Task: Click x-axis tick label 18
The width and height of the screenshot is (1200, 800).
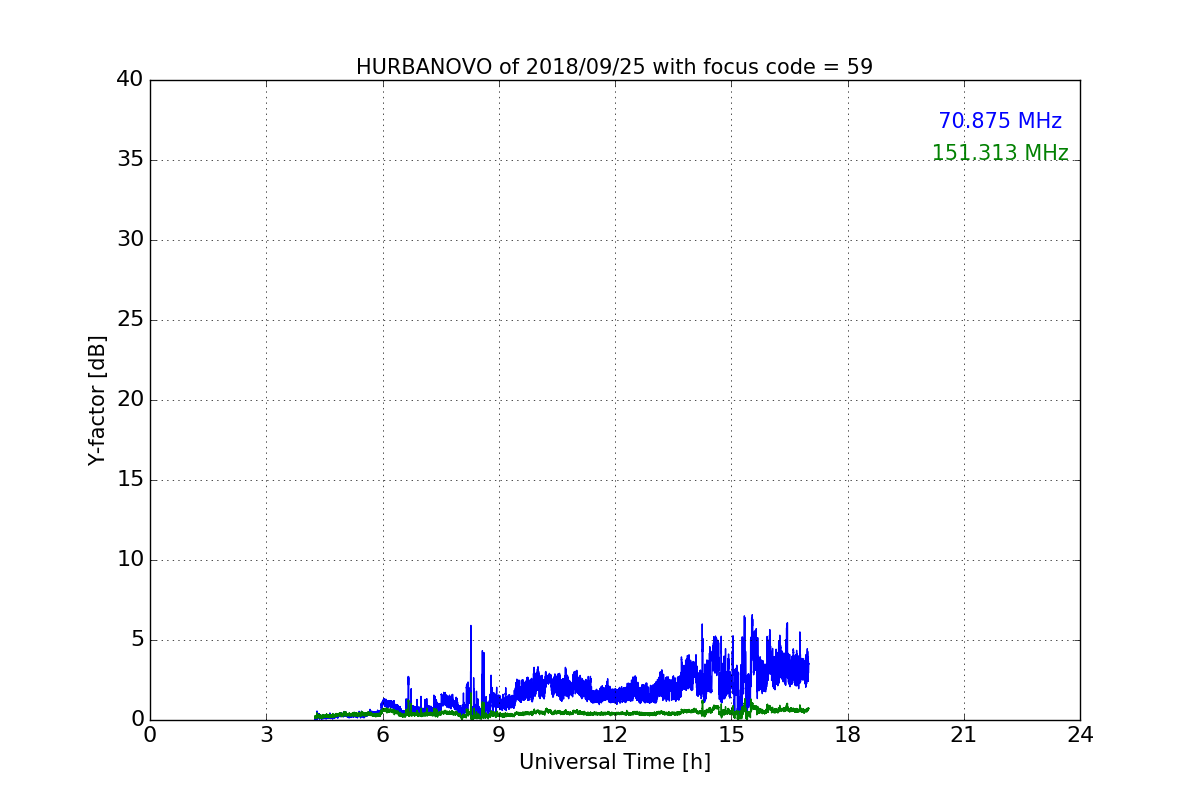Action: (848, 735)
